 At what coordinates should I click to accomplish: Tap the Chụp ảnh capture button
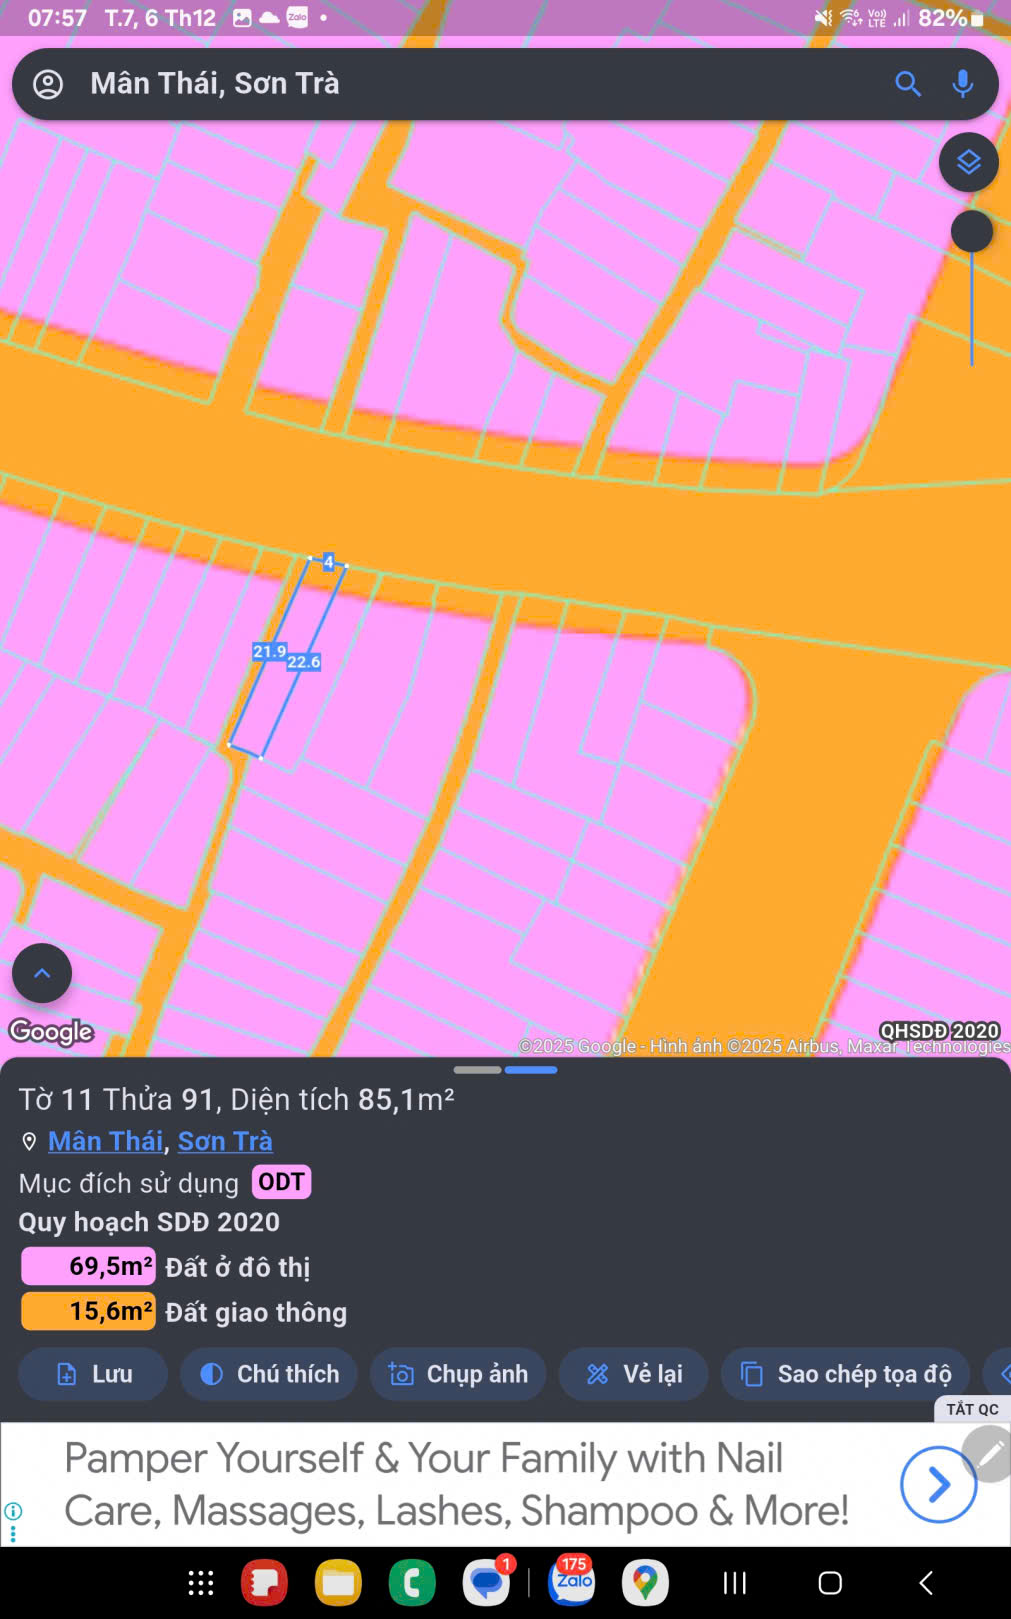click(458, 1374)
